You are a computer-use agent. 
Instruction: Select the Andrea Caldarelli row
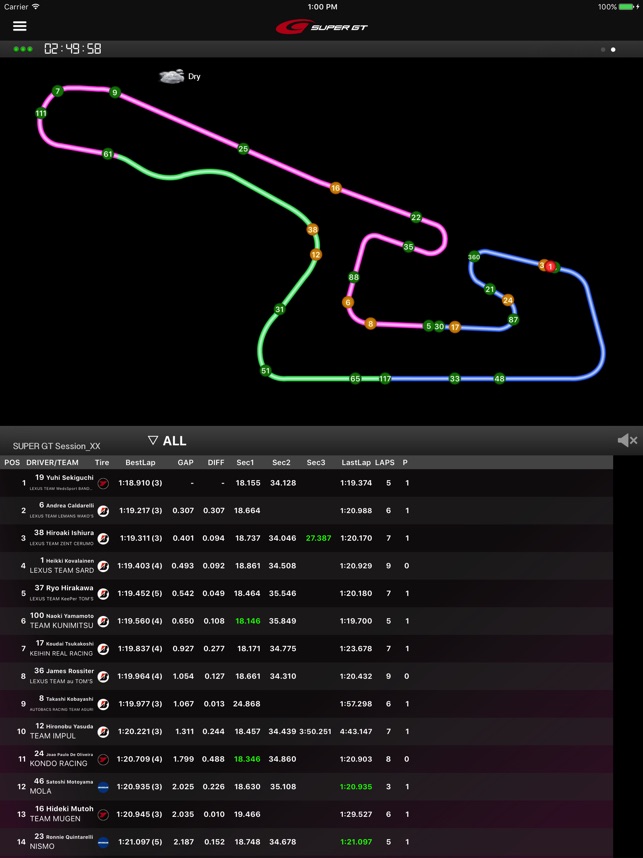[306, 511]
